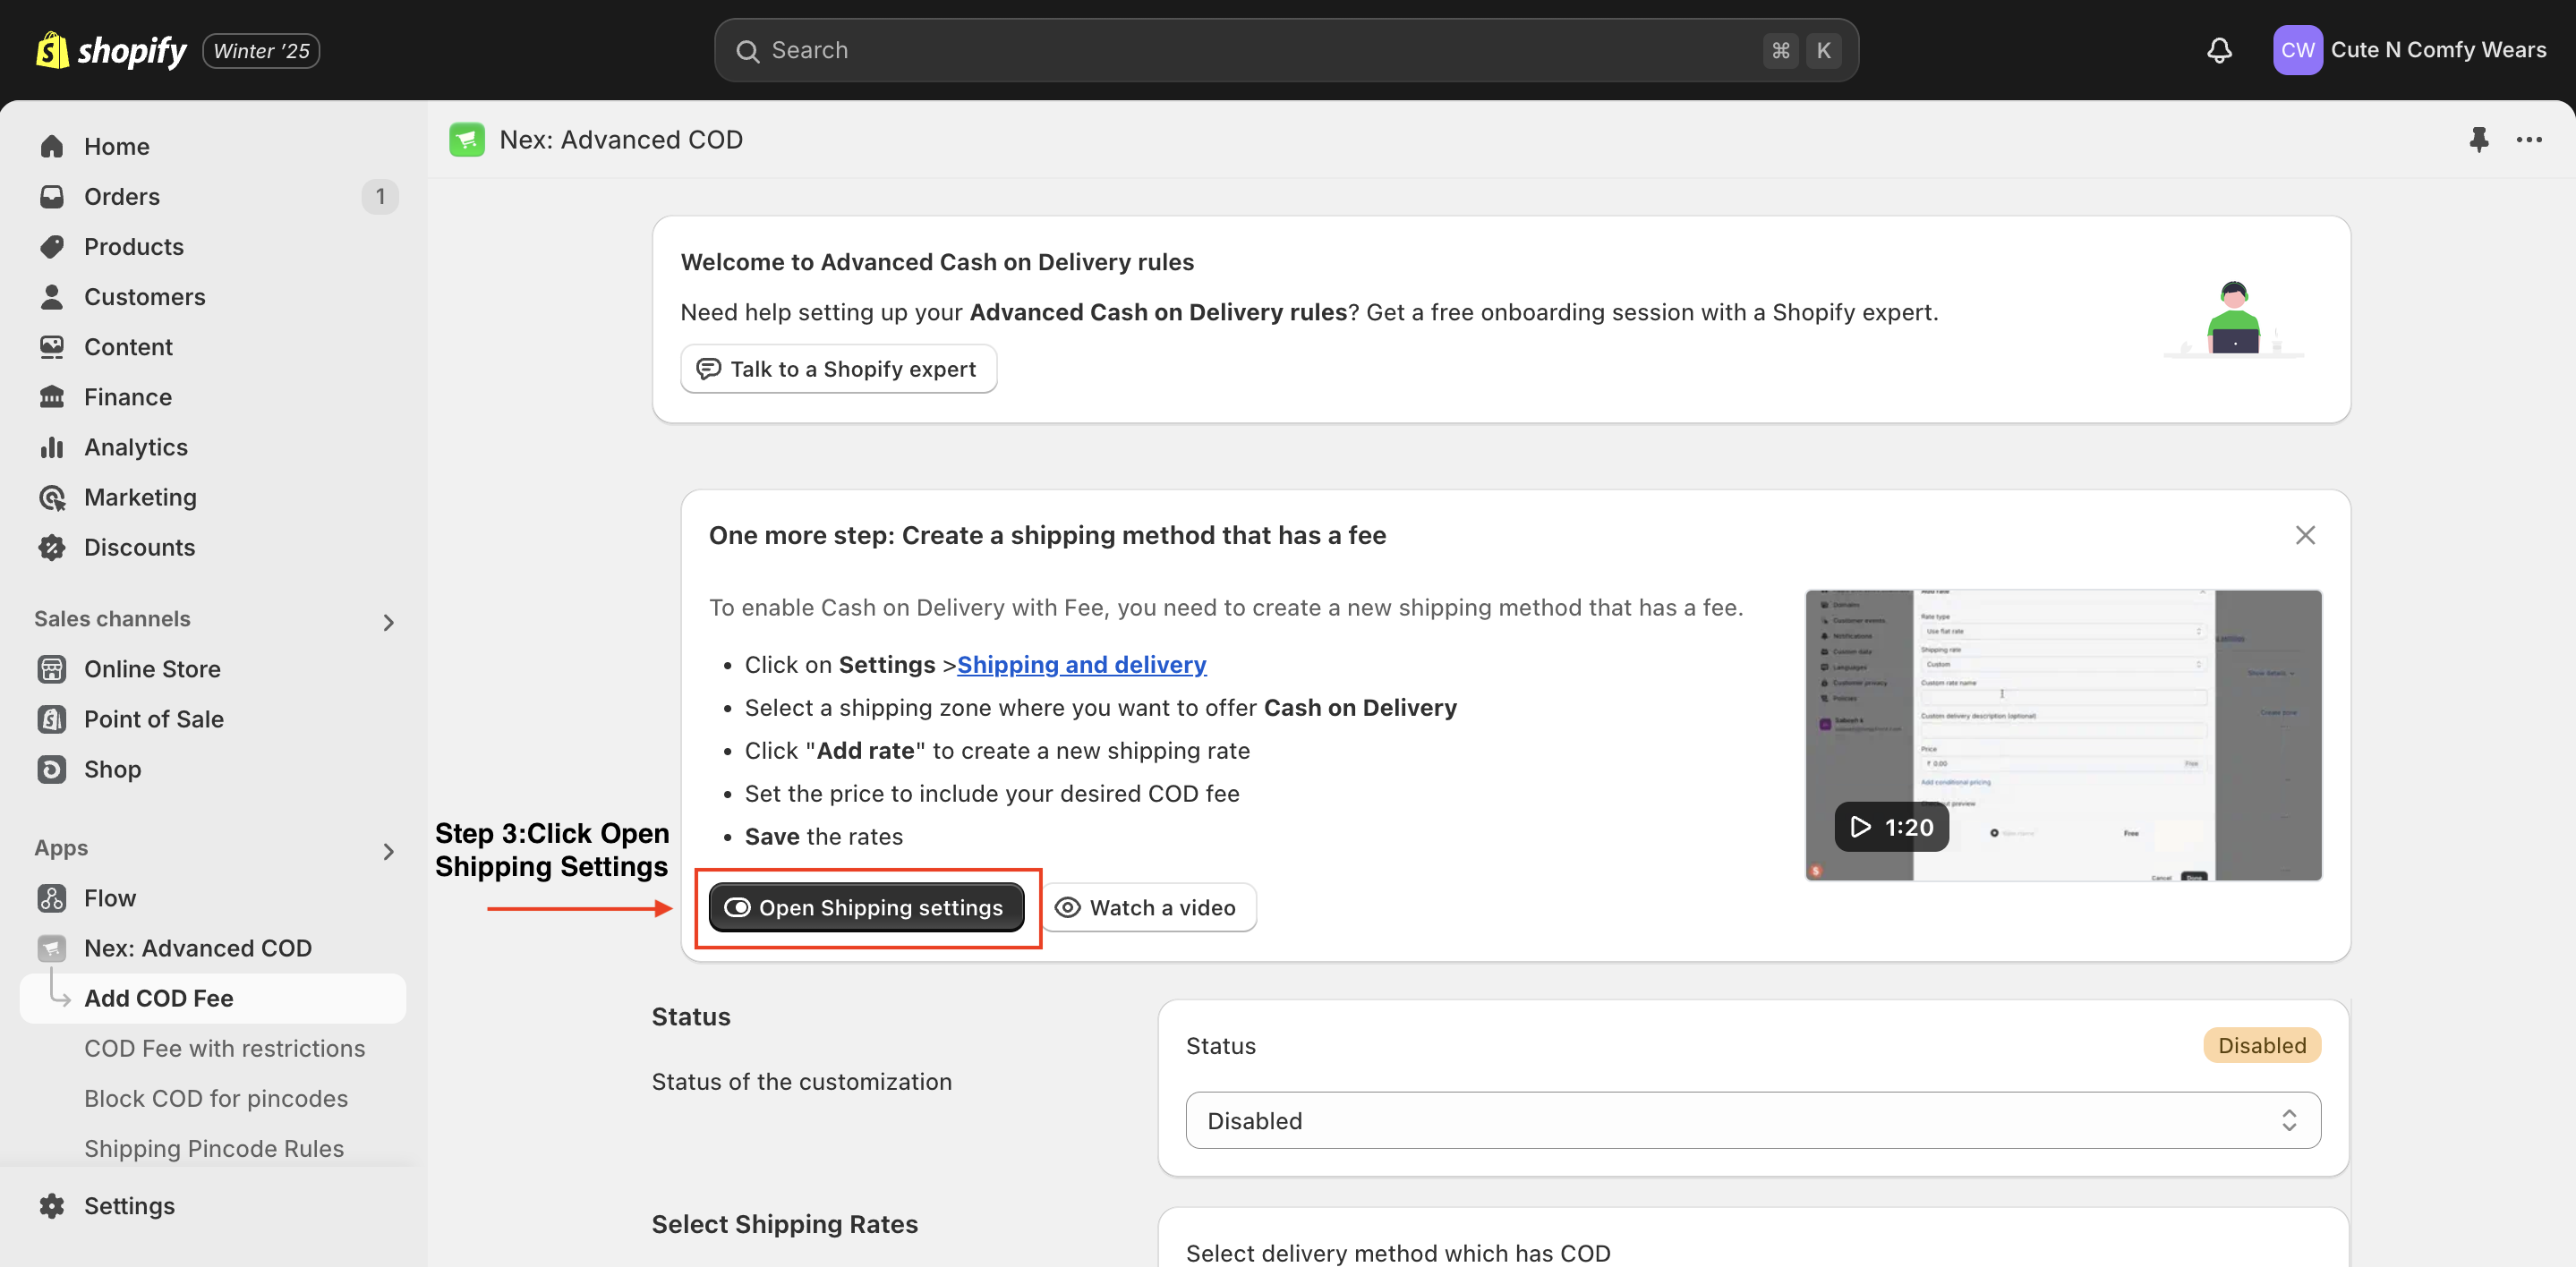This screenshot has height=1267, width=2576.
Task: Click the Shopify logo
Action: point(111,50)
